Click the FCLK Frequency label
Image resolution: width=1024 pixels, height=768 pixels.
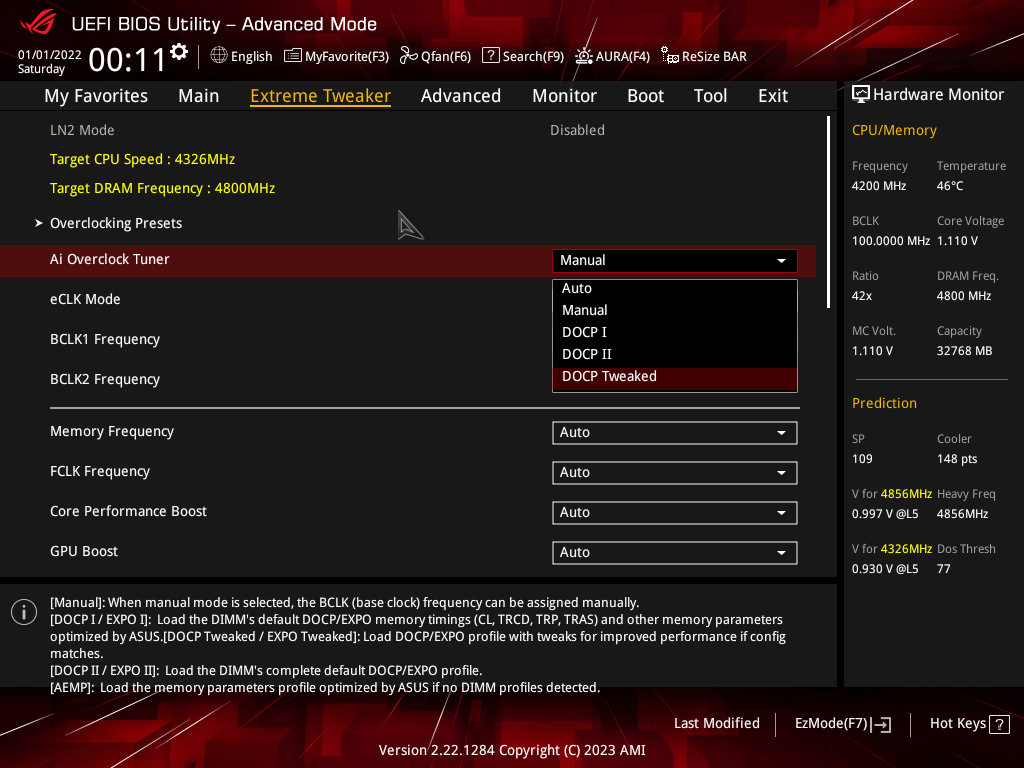[100, 472]
